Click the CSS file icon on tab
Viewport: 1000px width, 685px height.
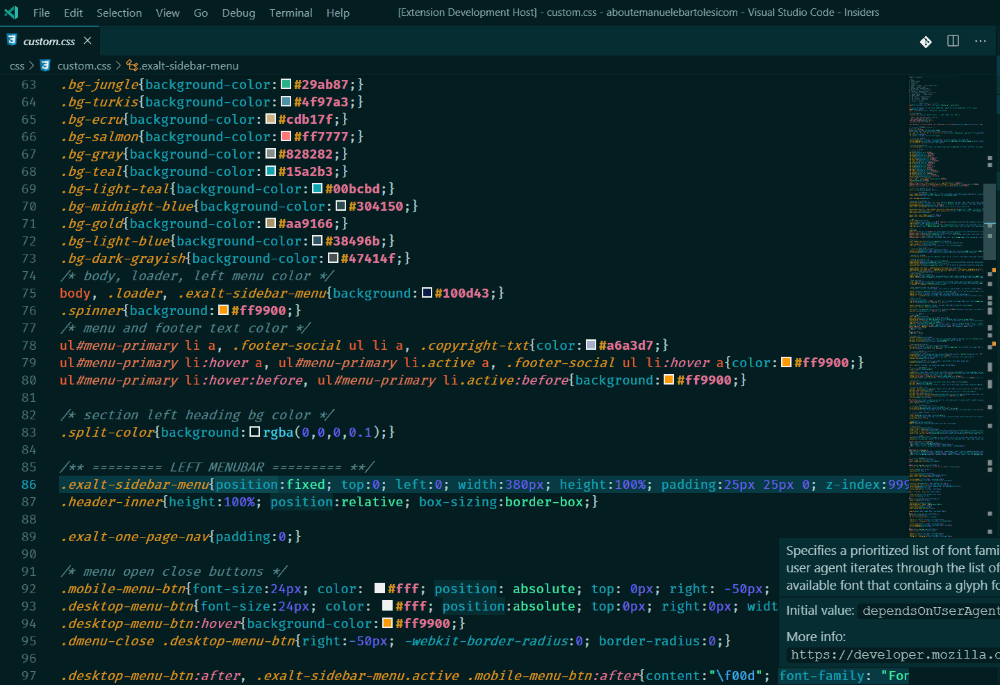coord(12,41)
